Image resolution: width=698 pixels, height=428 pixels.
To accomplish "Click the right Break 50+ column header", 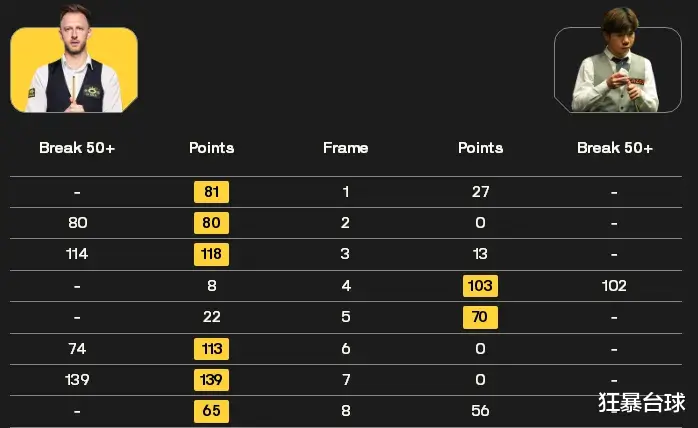I will point(615,148).
